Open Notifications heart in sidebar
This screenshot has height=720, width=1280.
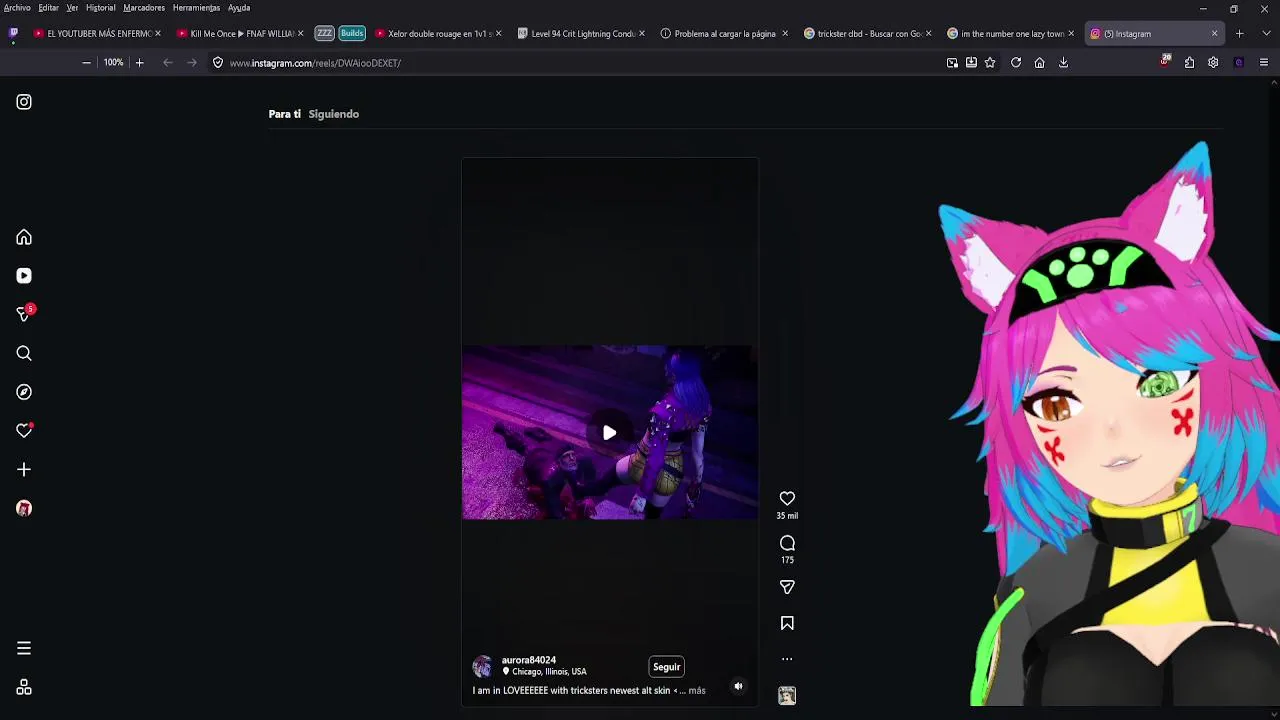point(24,430)
